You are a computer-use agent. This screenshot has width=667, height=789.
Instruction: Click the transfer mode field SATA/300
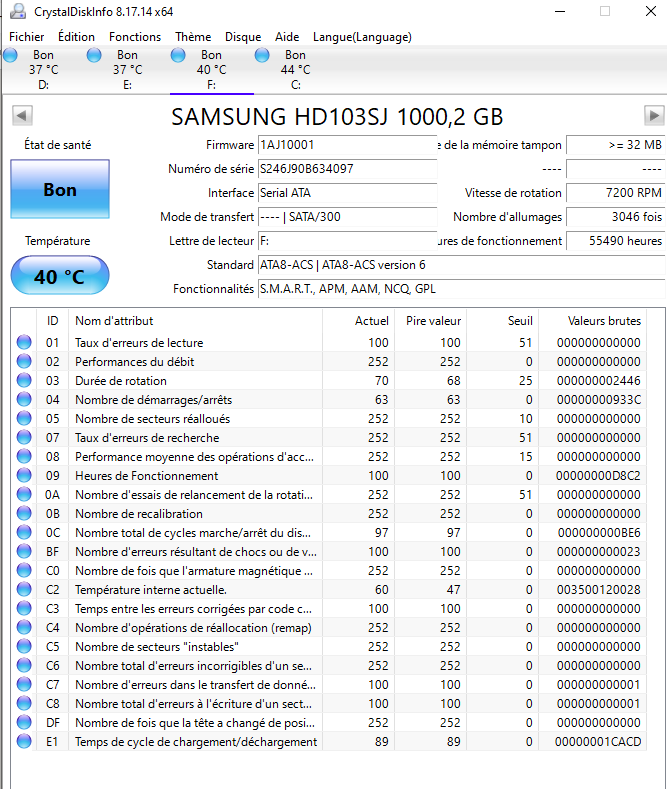[x=347, y=217]
